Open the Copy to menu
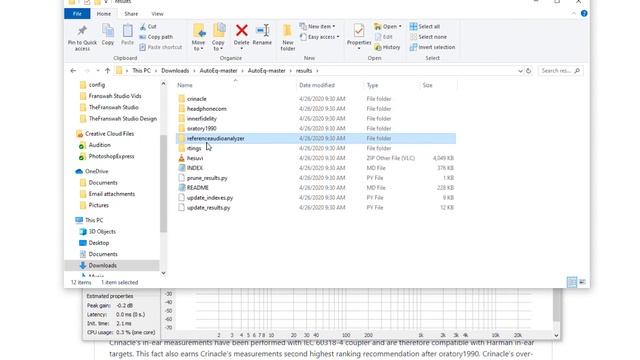 coord(218,38)
